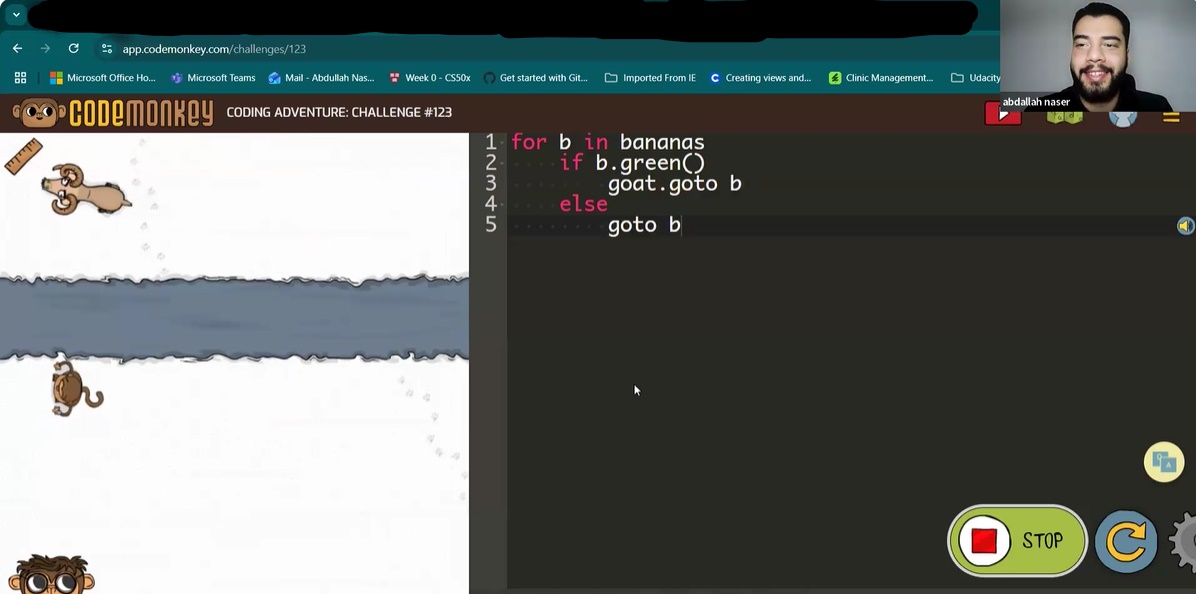Open the orange hamburger menu
The height and width of the screenshot is (594, 1196).
click(x=1171, y=117)
